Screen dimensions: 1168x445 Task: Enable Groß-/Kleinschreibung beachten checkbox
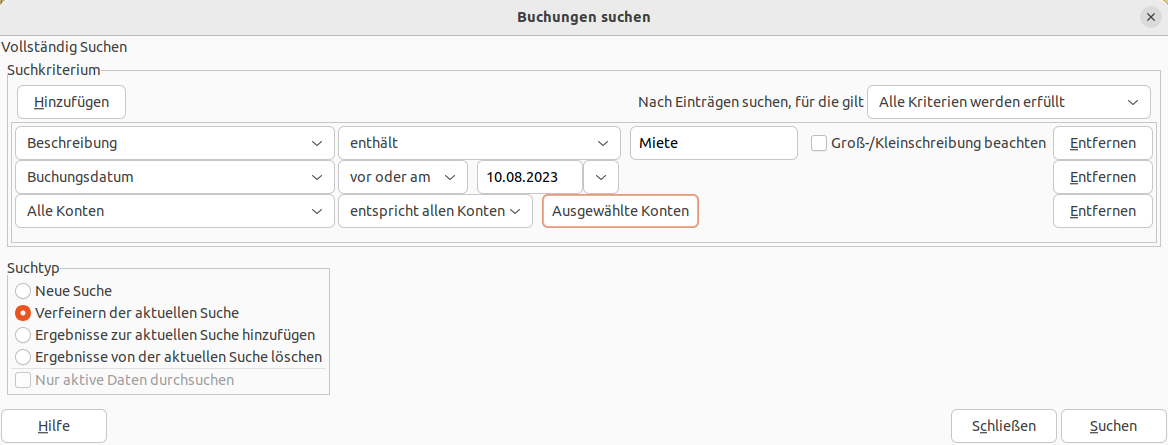[819, 143]
